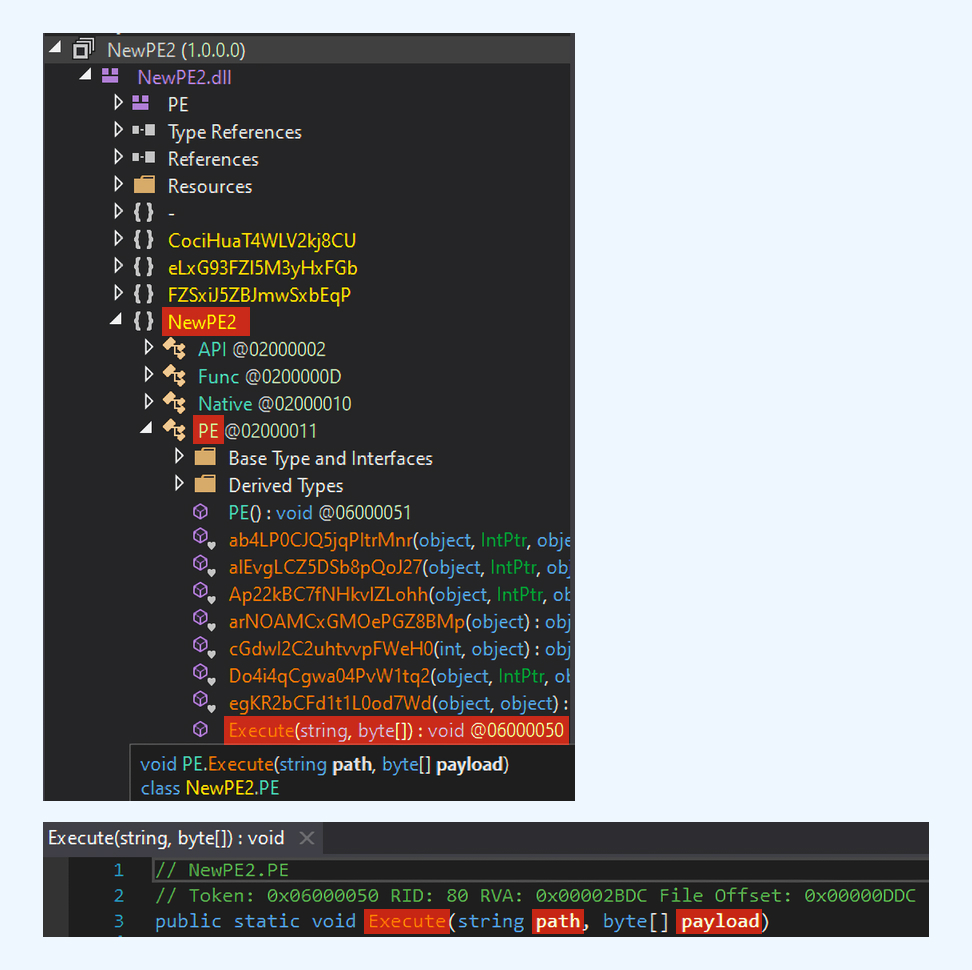Expand the References node
972x970 pixels.
118,157
